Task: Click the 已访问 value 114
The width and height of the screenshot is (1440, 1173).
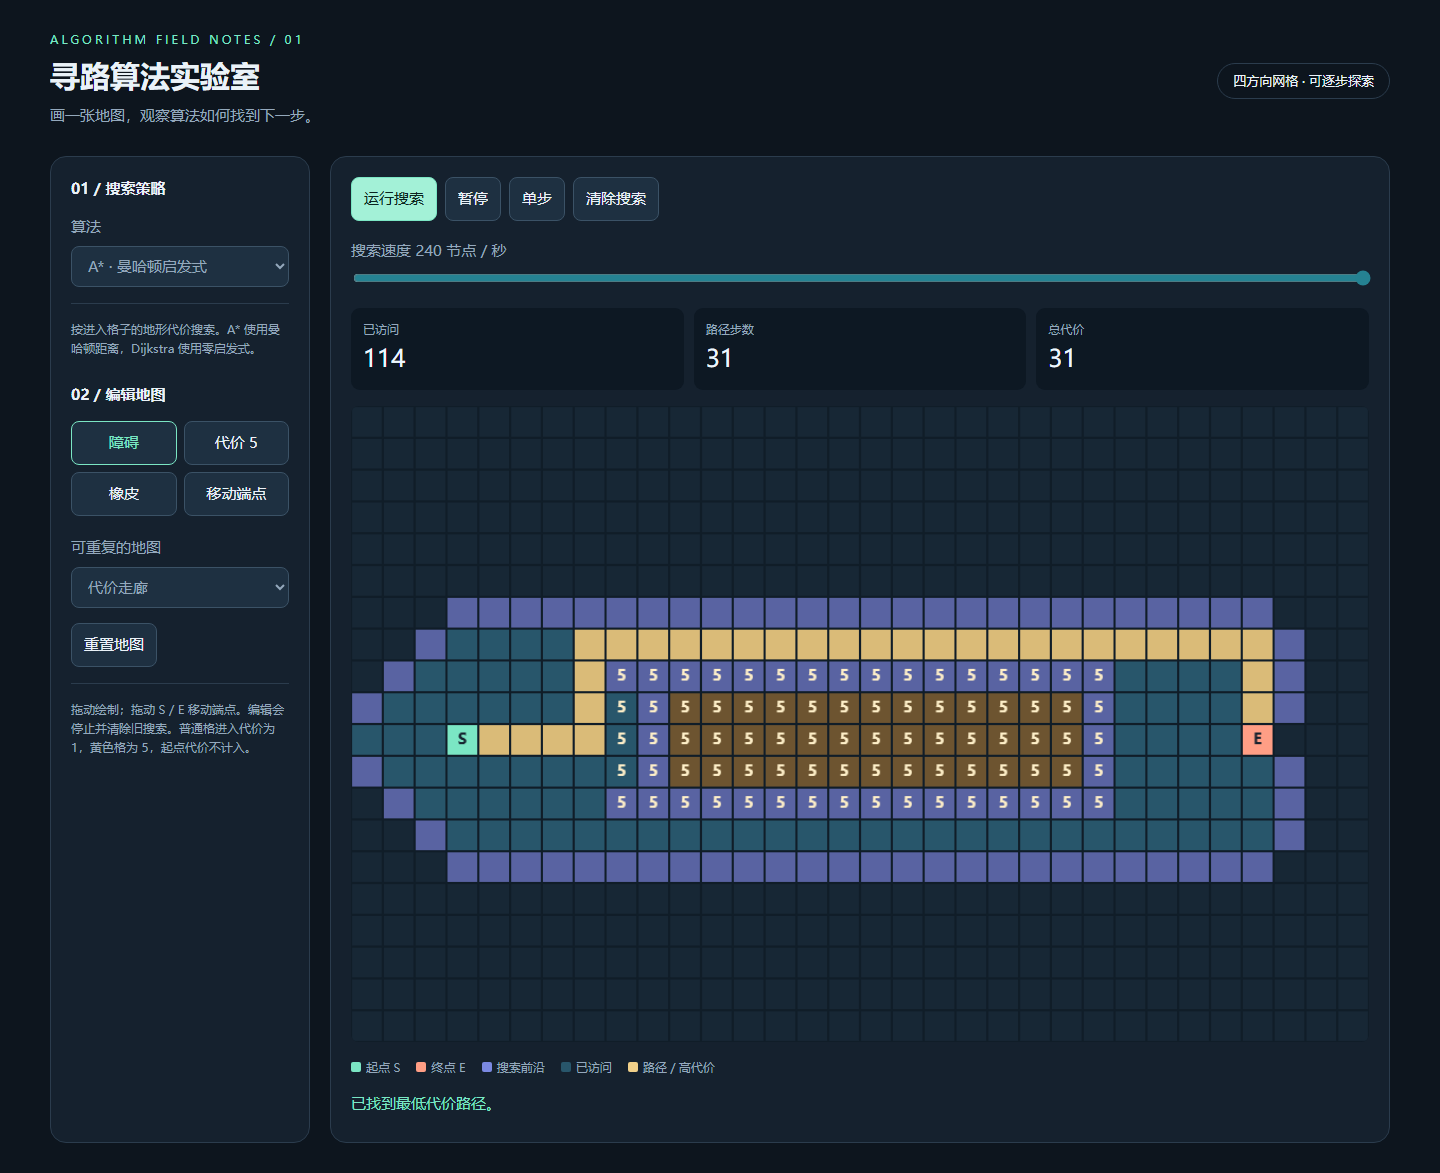Action: (x=384, y=359)
